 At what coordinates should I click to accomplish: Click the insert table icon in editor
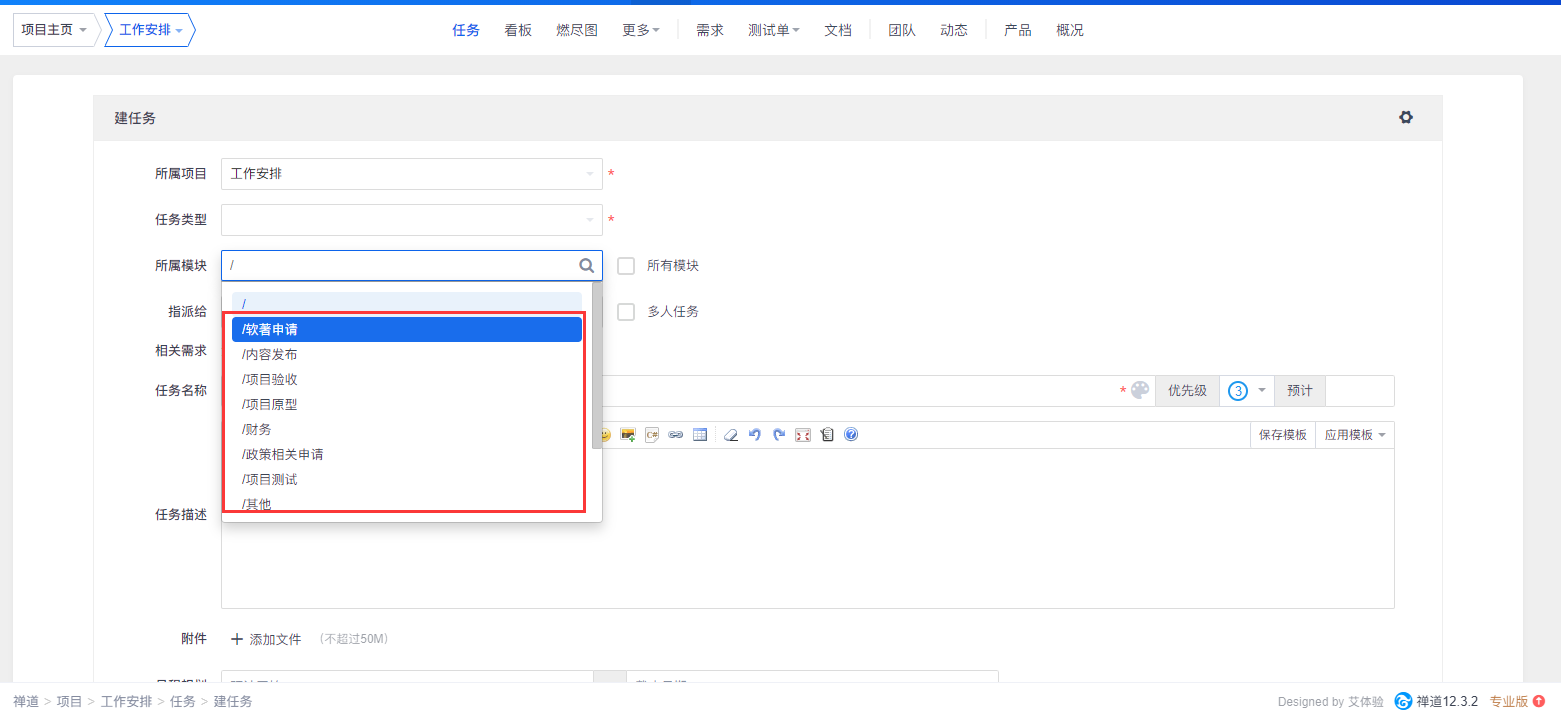click(x=700, y=435)
